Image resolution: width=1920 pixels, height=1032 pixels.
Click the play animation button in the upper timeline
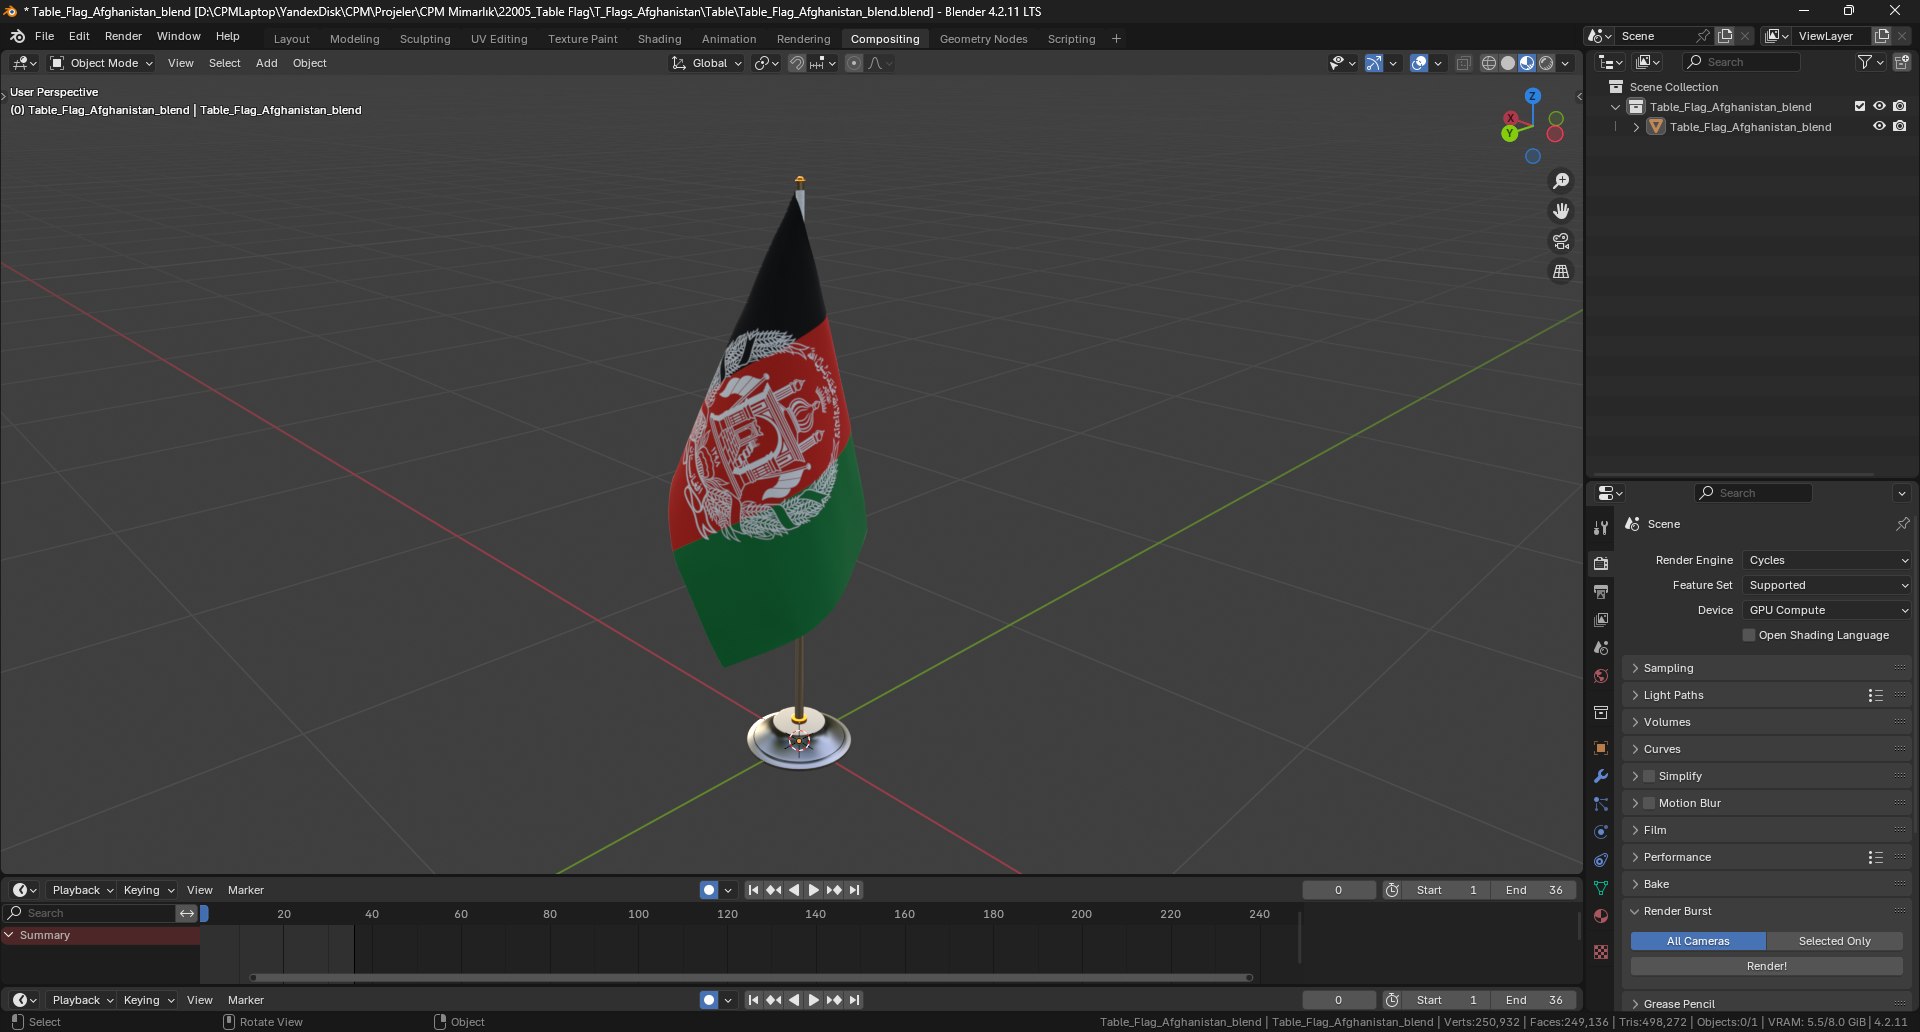(814, 890)
